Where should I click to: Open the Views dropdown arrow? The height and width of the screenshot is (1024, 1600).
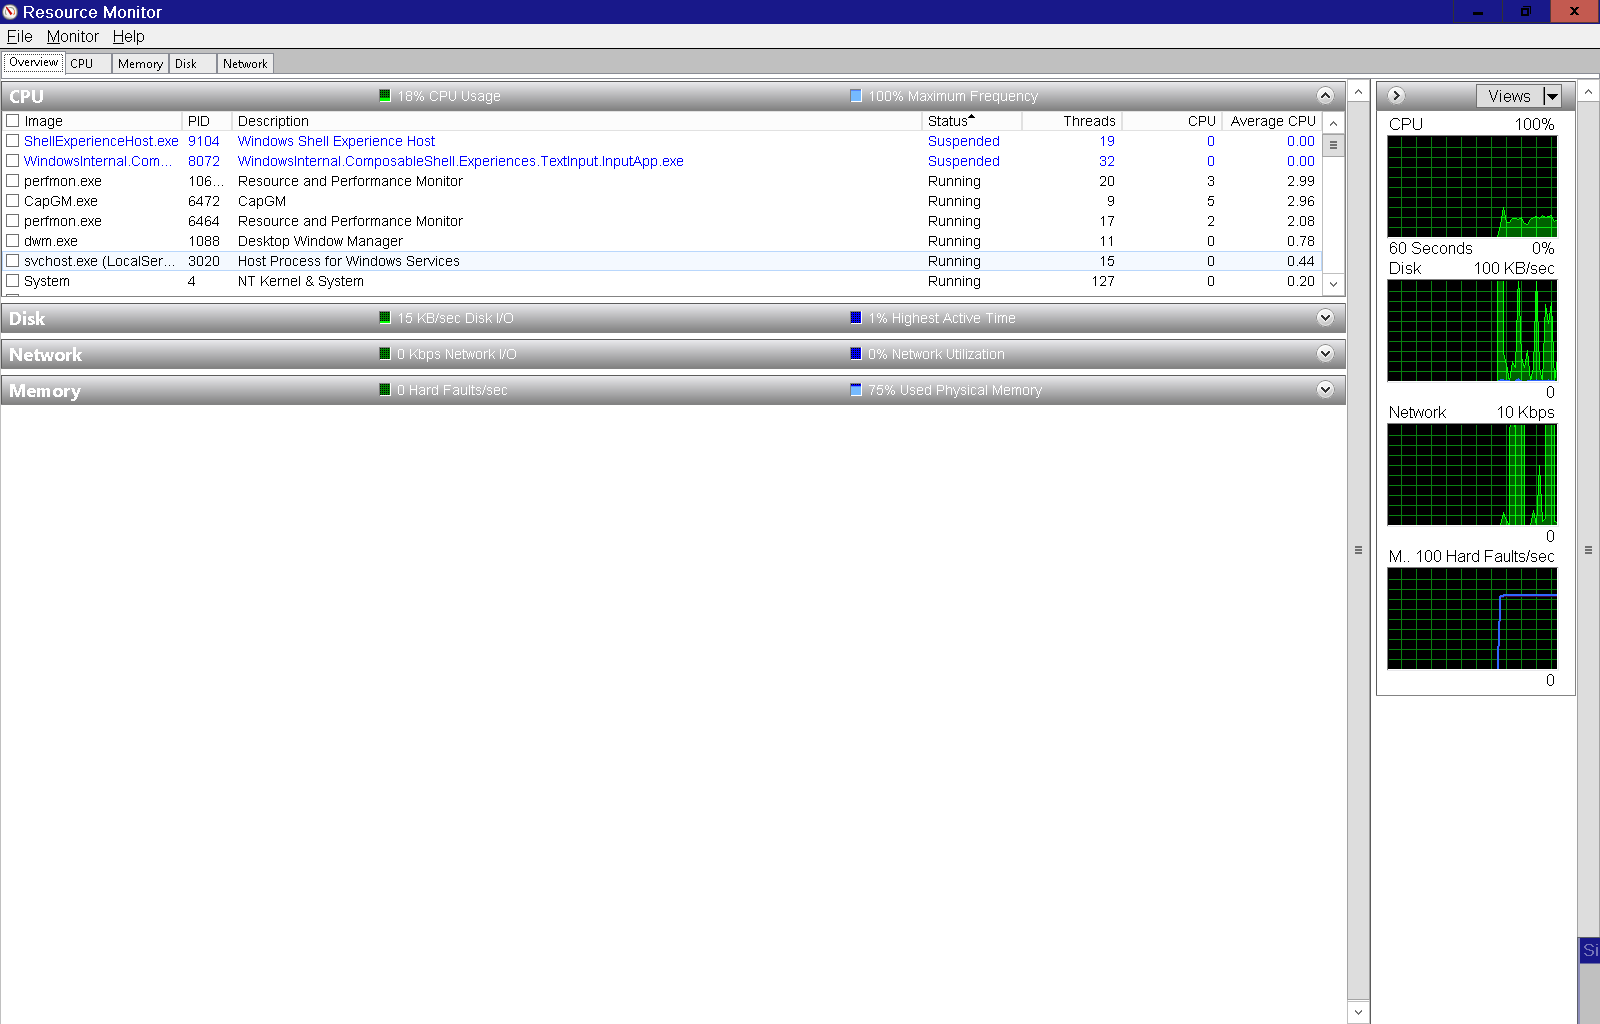pos(1551,96)
